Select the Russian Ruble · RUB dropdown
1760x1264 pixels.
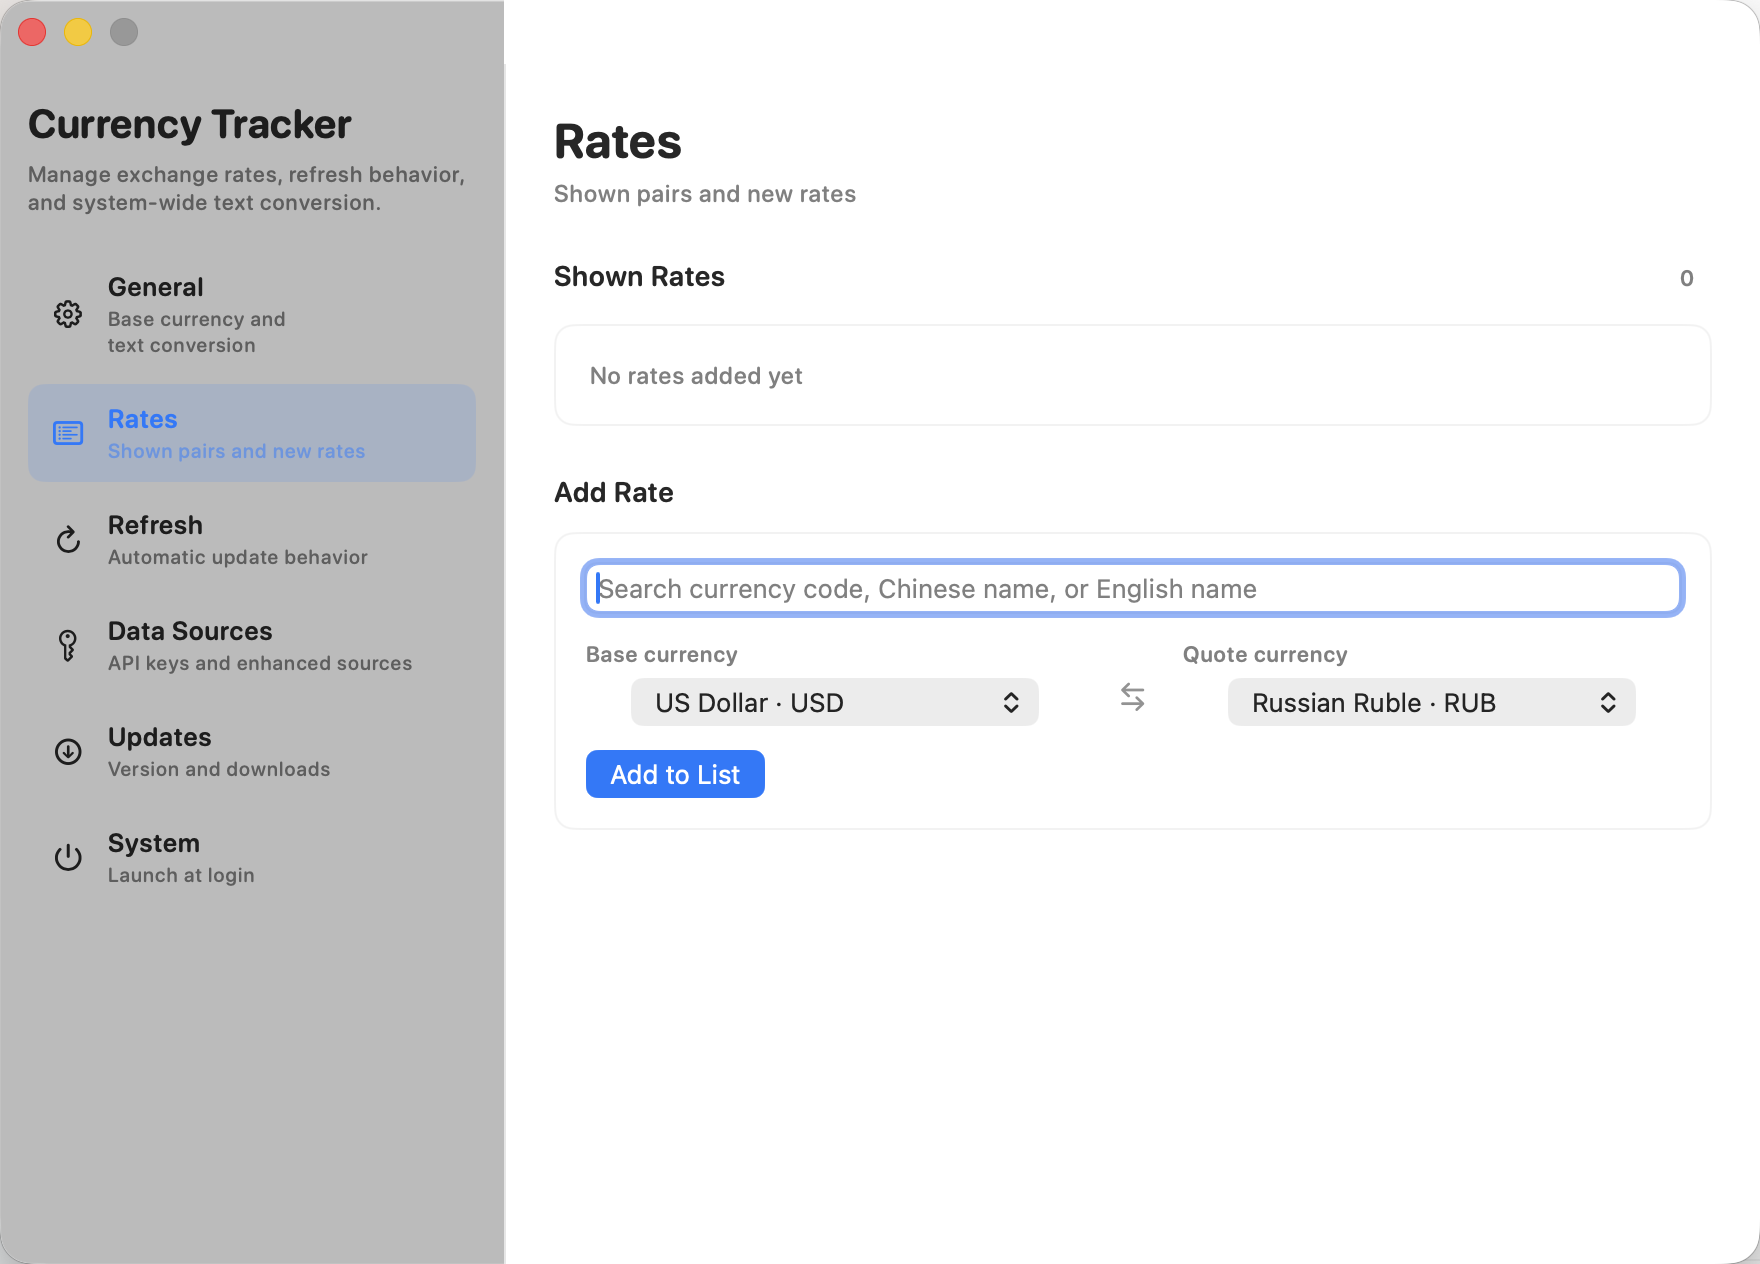(1430, 702)
